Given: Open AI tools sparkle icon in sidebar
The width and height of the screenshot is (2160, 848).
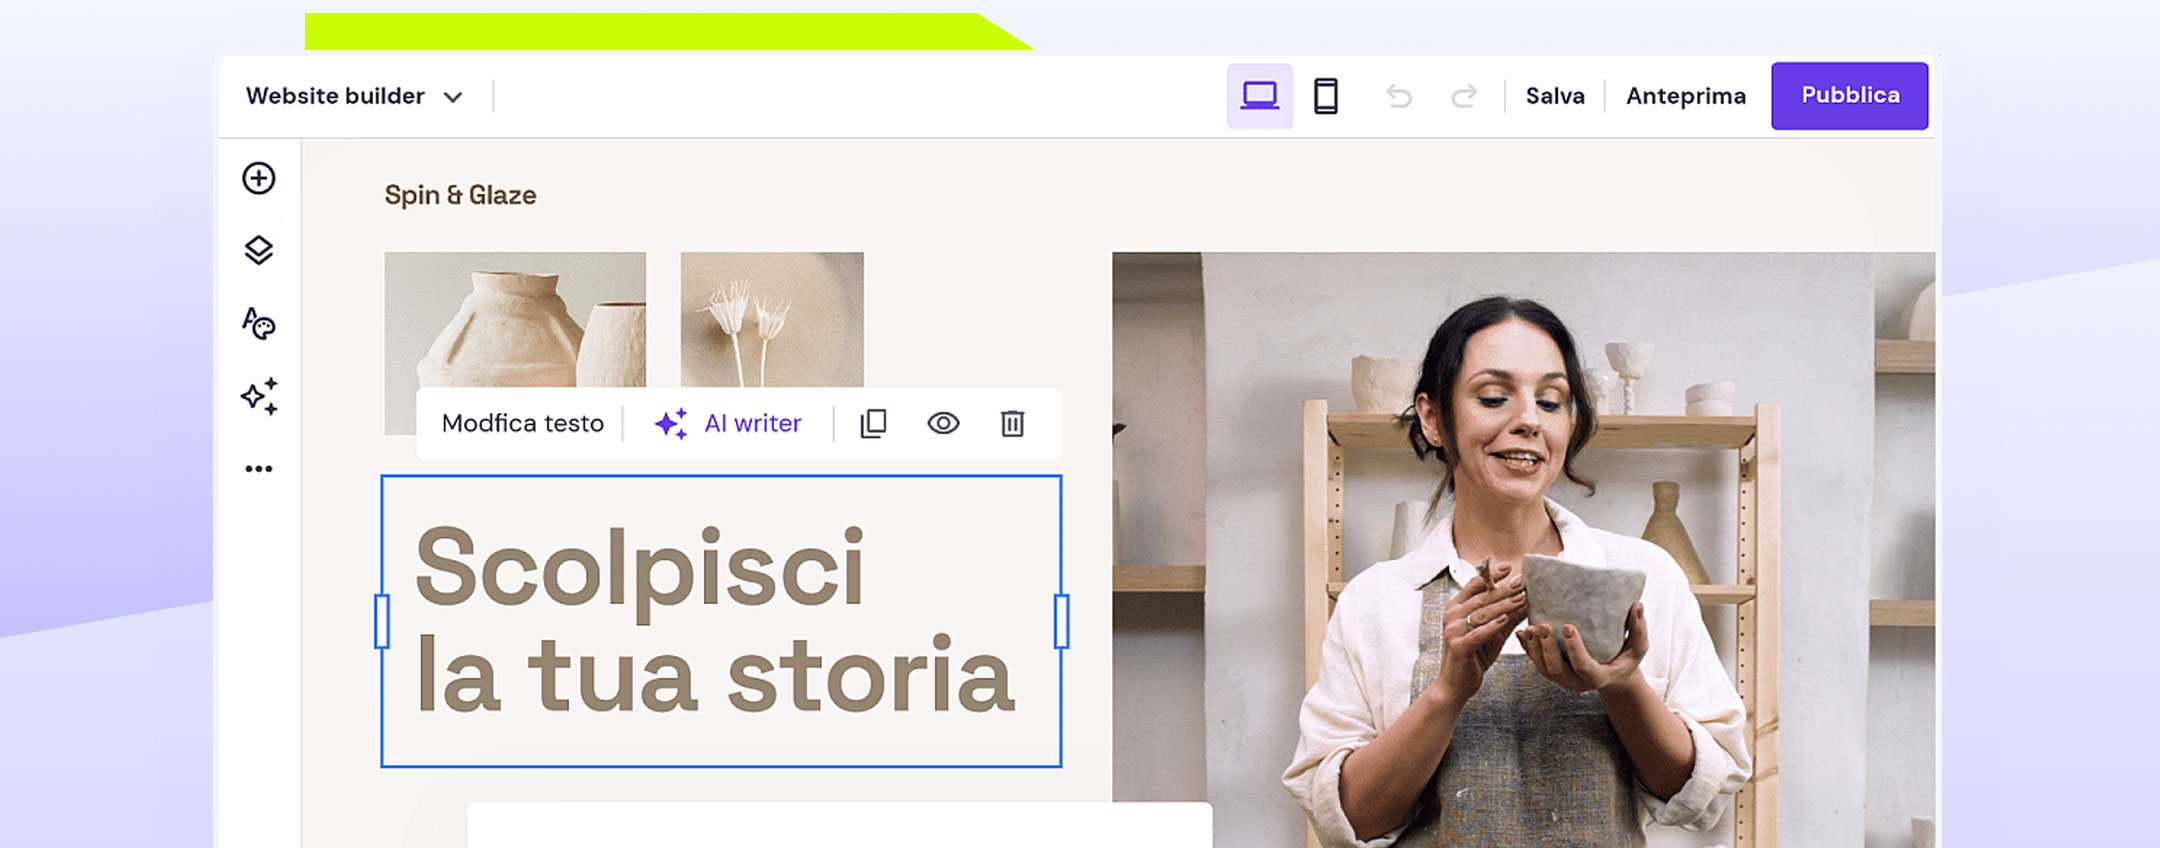Looking at the screenshot, I should [259, 396].
